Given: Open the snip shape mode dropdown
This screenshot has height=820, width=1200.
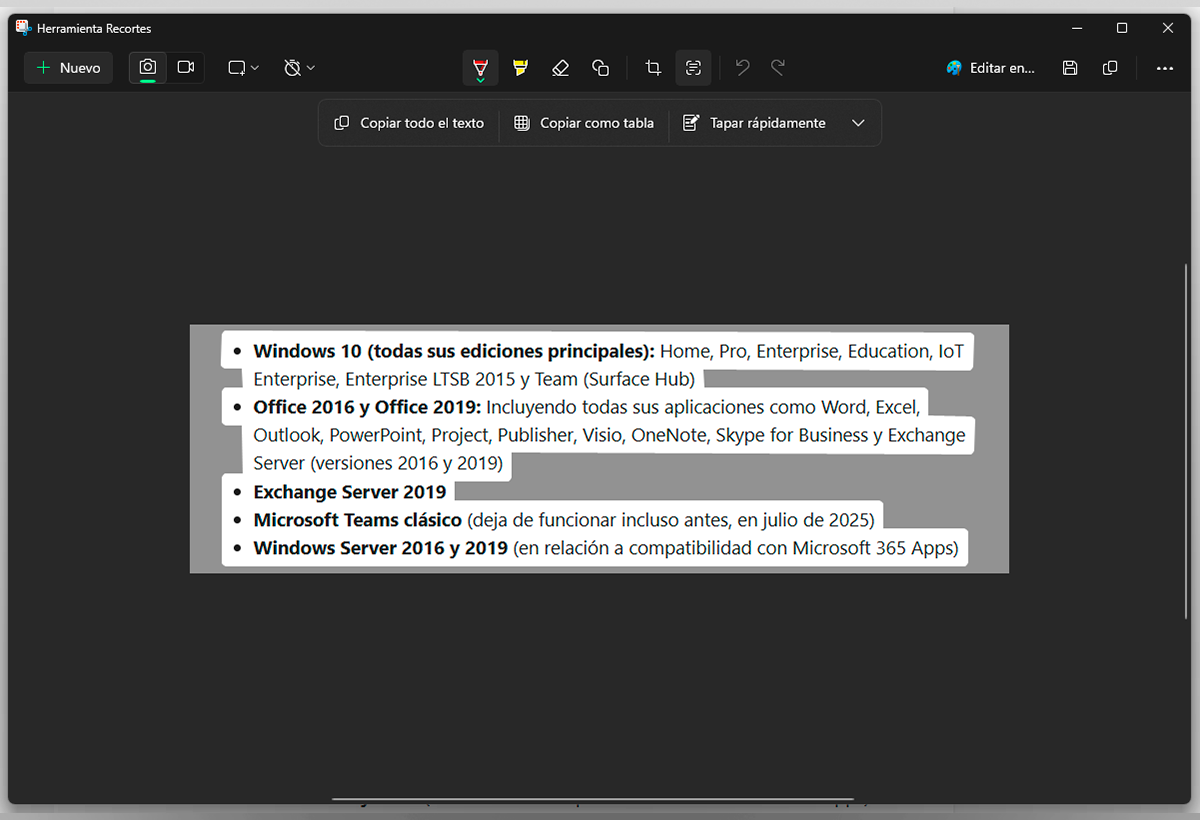Looking at the screenshot, I should [243, 68].
